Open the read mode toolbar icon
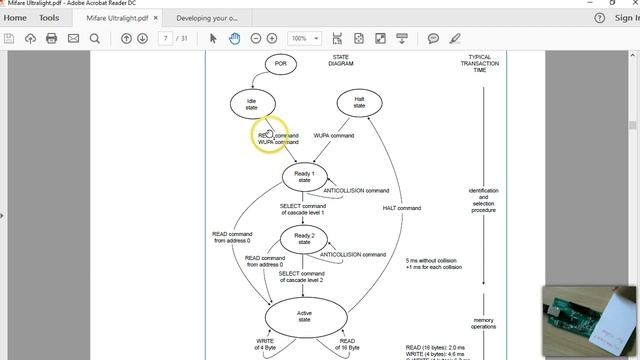640x360 pixels. [x=402, y=38]
